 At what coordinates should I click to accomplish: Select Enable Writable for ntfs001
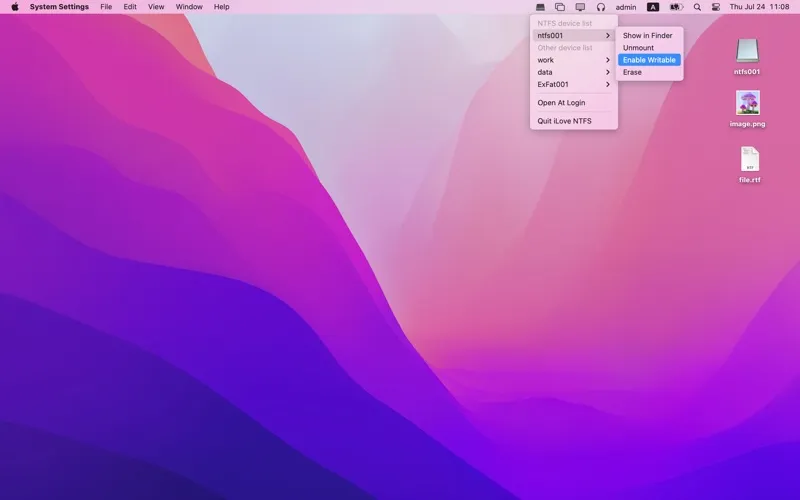[649, 60]
